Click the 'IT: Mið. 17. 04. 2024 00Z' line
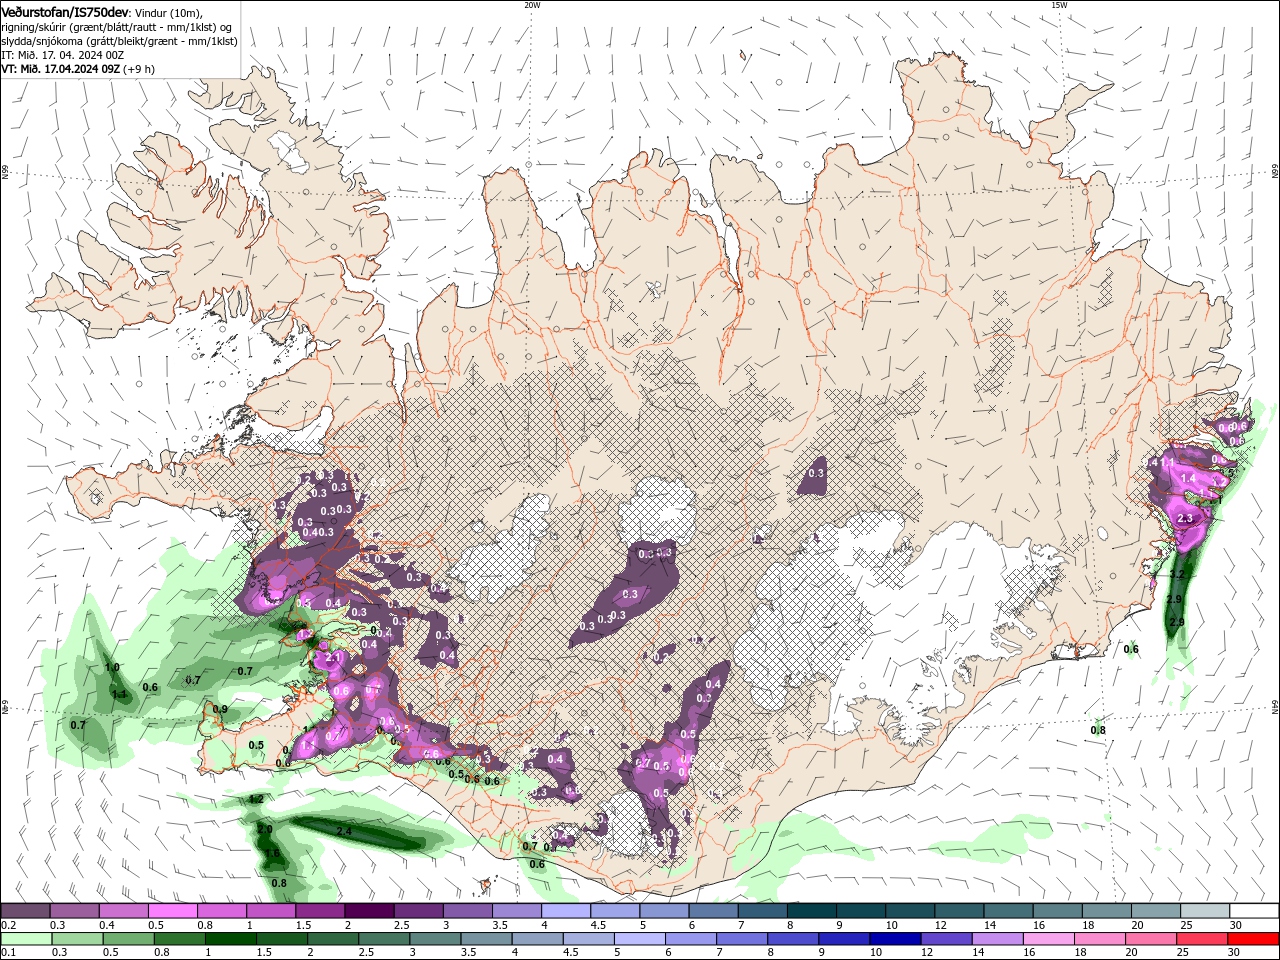Image resolution: width=1280 pixels, height=960 pixels. tap(63, 55)
